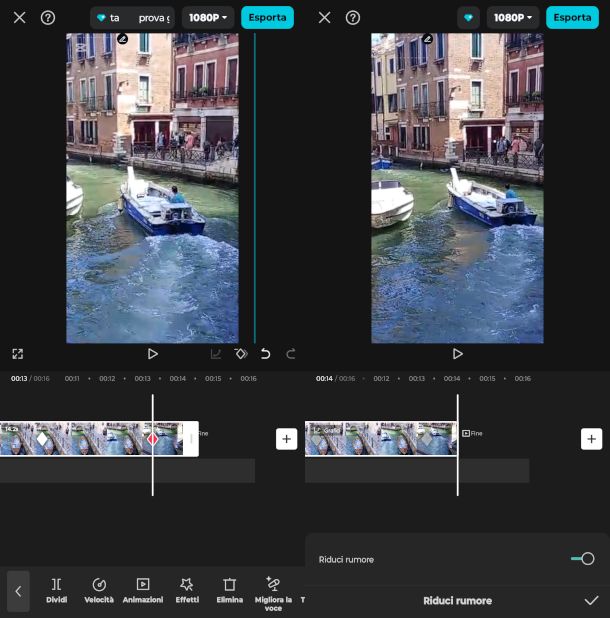610x618 pixels.
Task: Open the Animazioni tool
Action: point(142,589)
